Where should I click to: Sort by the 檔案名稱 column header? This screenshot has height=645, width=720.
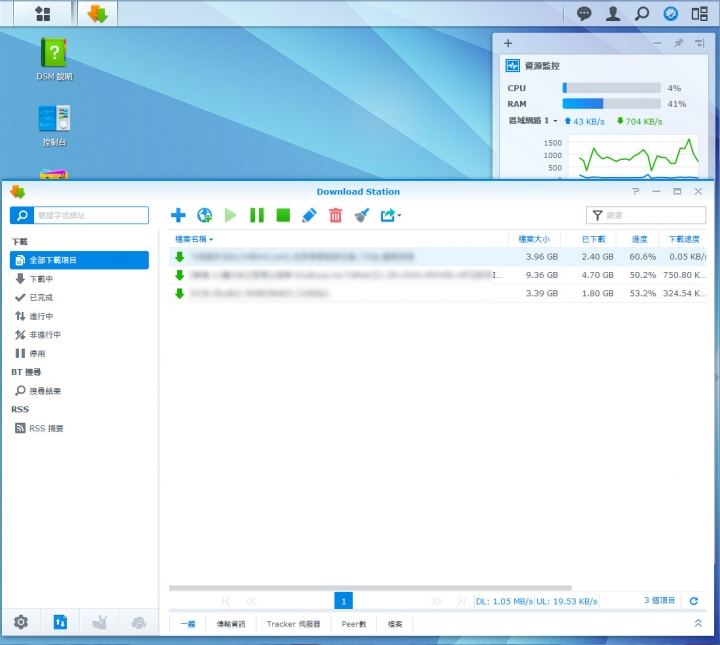point(338,239)
